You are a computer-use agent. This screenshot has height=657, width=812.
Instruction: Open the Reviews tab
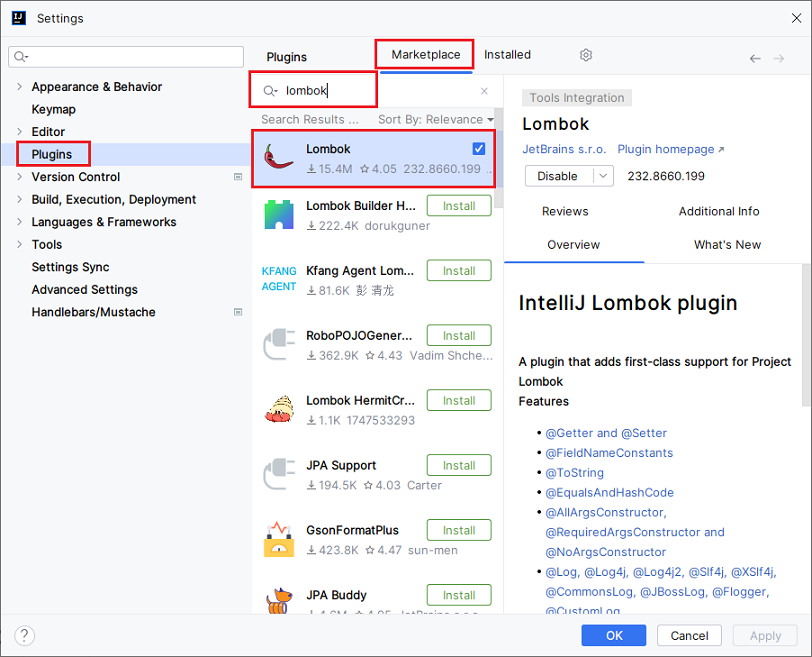pos(565,211)
